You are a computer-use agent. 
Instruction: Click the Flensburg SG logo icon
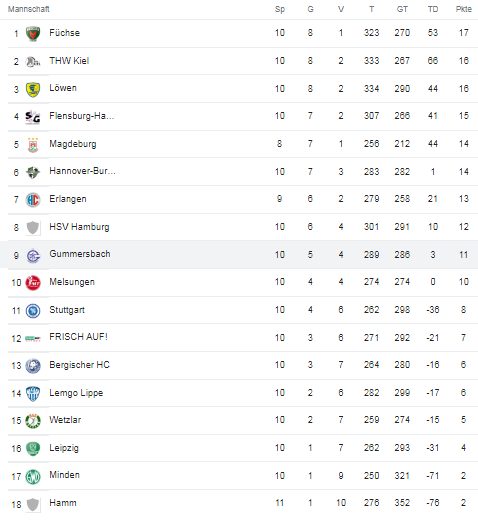pyautogui.click(x=33, y=117)
